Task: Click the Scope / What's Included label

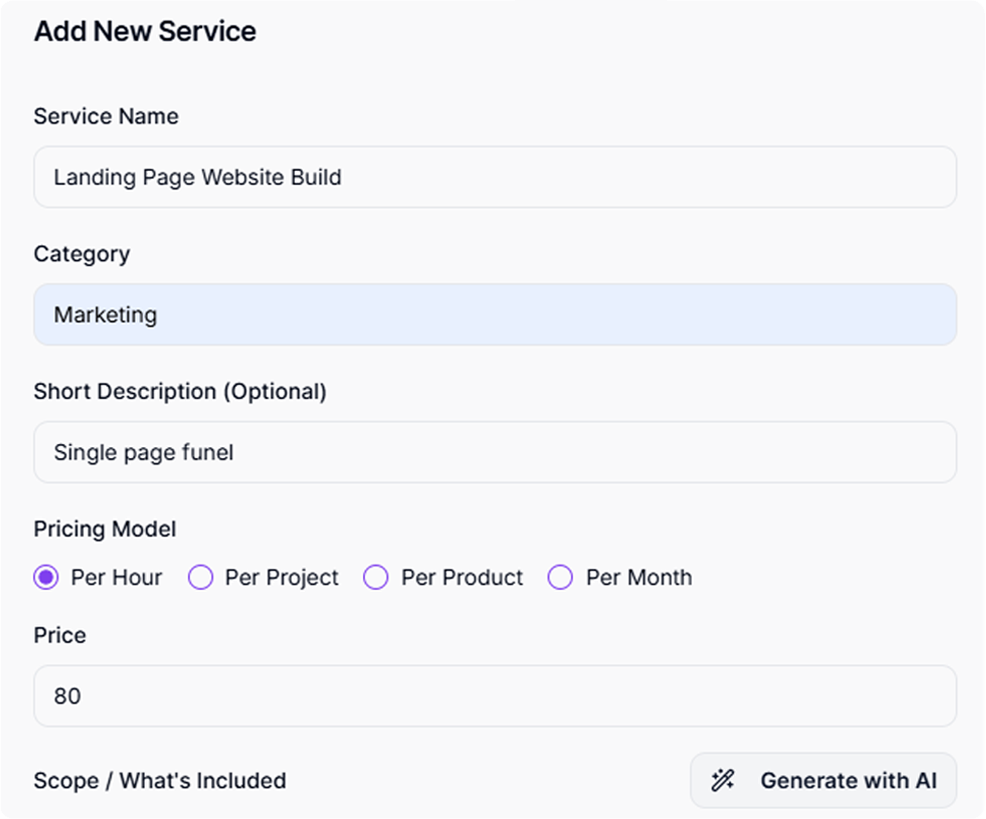Action: tap(160, 781)
